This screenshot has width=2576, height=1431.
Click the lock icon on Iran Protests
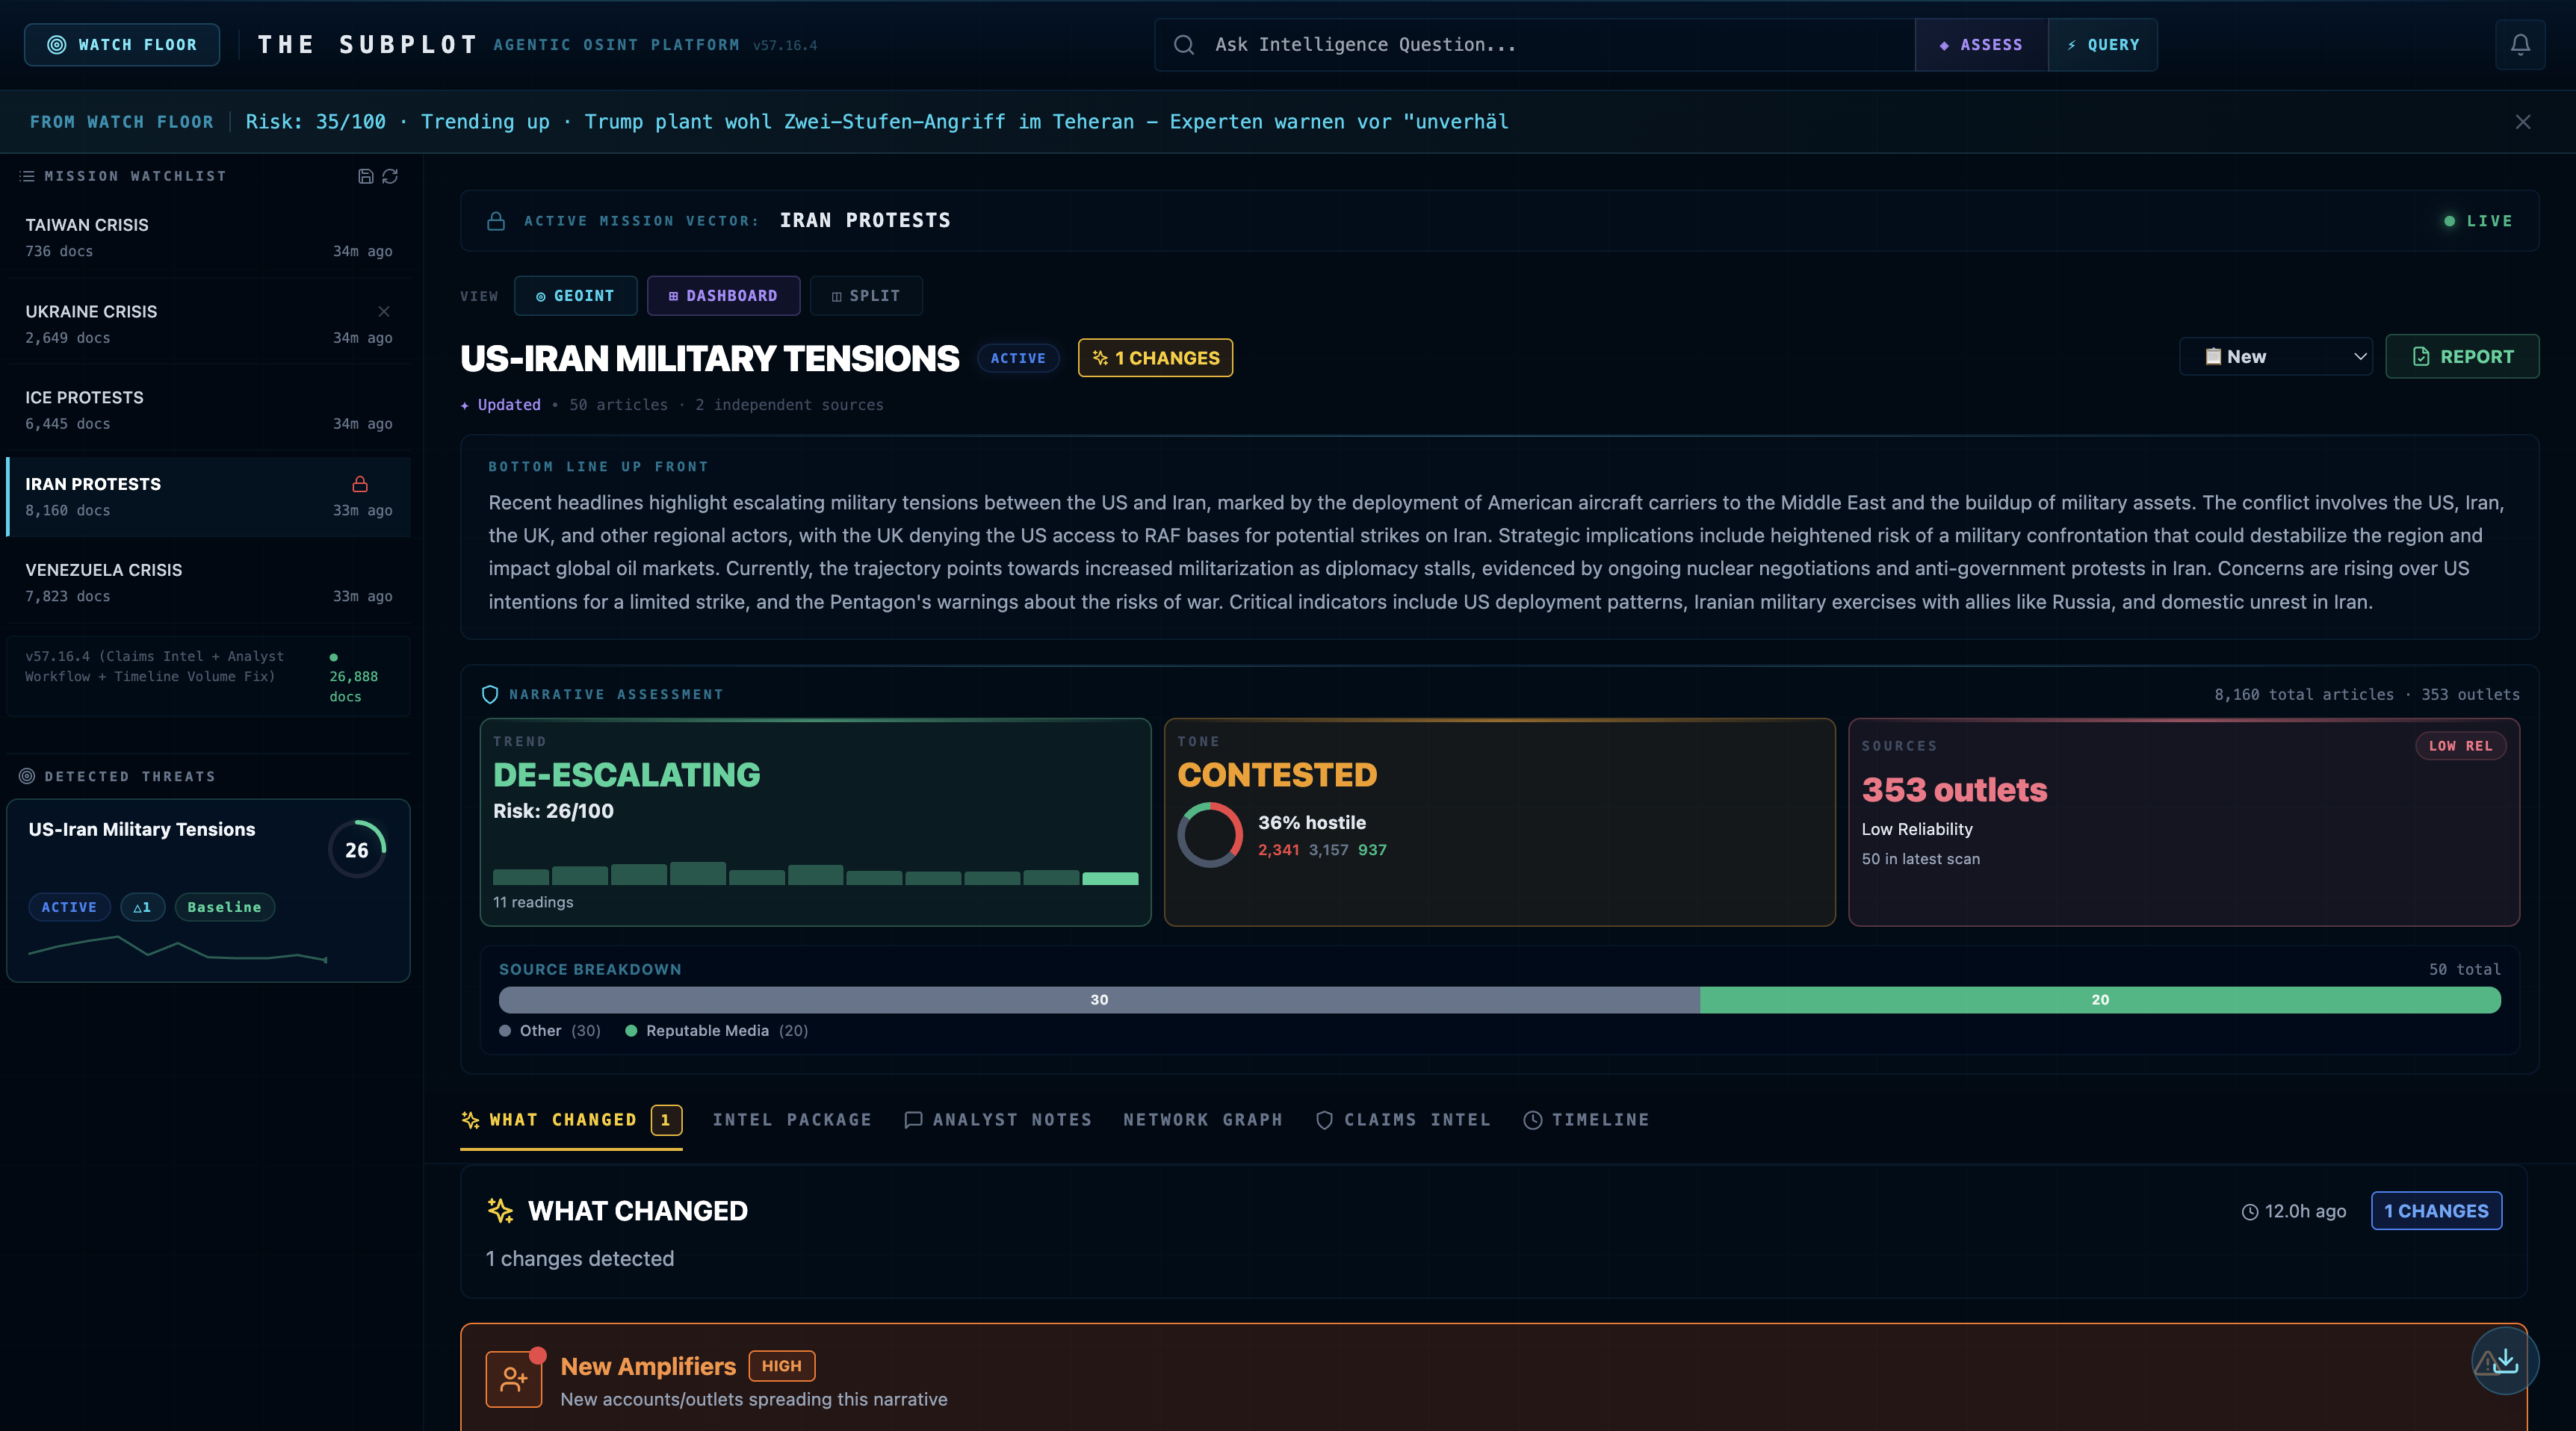tap(360, 484)
